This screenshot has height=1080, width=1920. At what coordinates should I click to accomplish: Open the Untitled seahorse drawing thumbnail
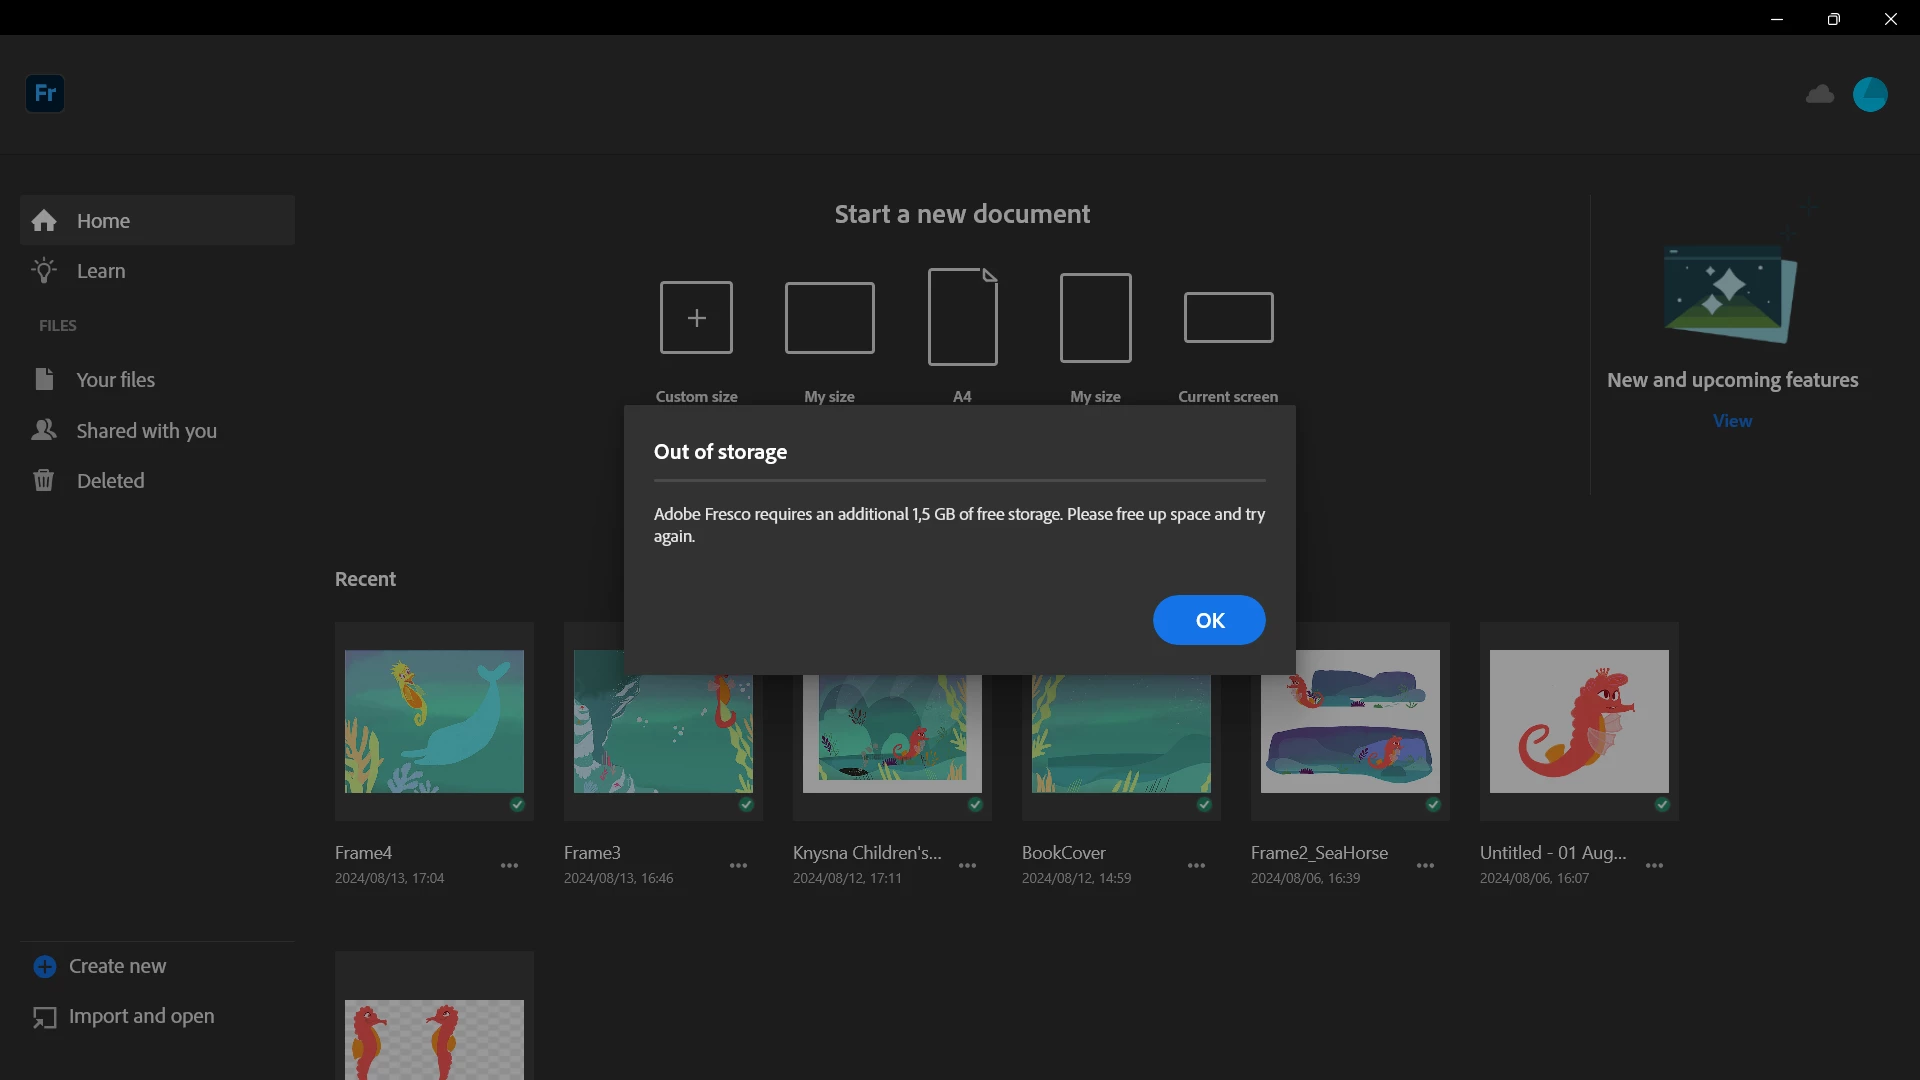tap(1578, 721)
